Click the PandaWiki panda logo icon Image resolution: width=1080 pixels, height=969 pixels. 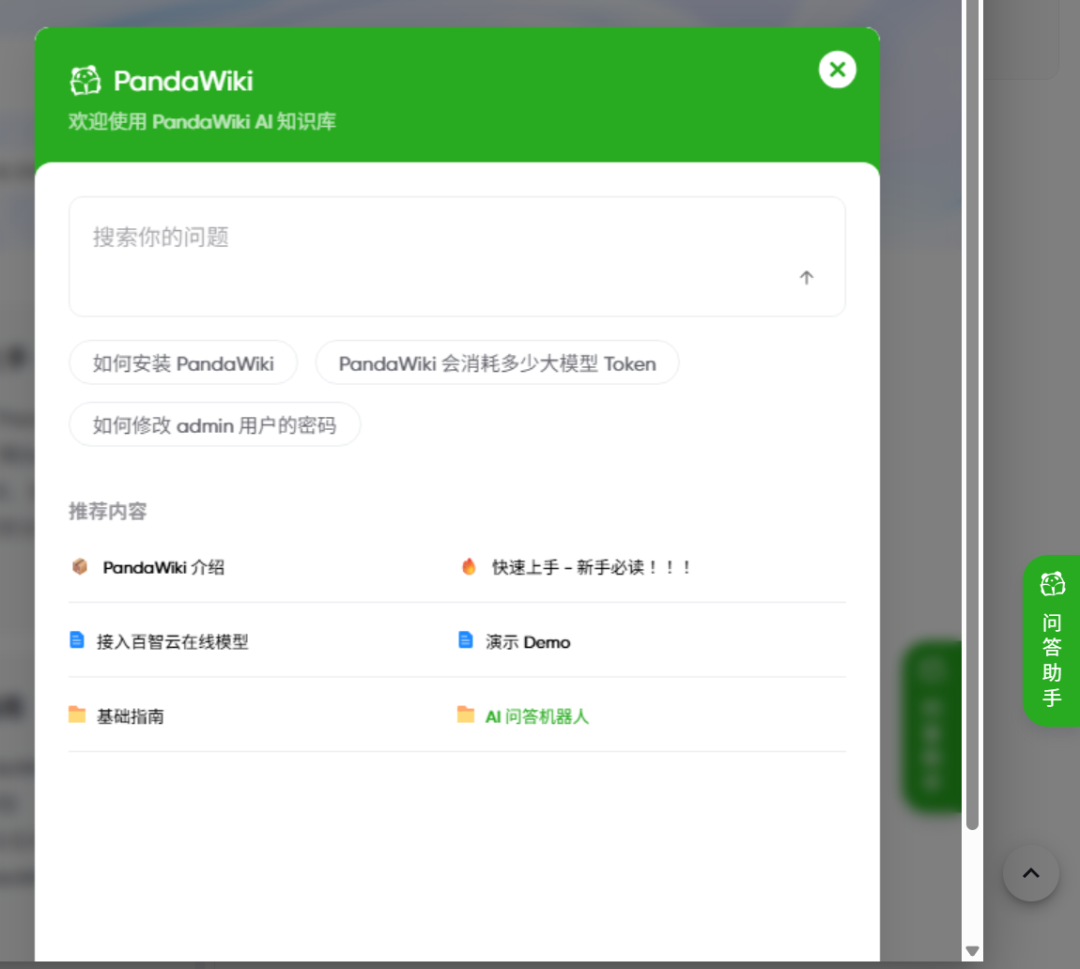click(86, 79)
